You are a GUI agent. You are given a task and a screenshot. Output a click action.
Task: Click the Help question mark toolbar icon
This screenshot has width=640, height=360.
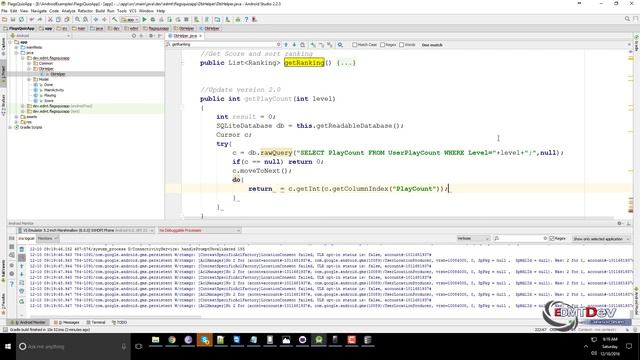tap(246, 20)
